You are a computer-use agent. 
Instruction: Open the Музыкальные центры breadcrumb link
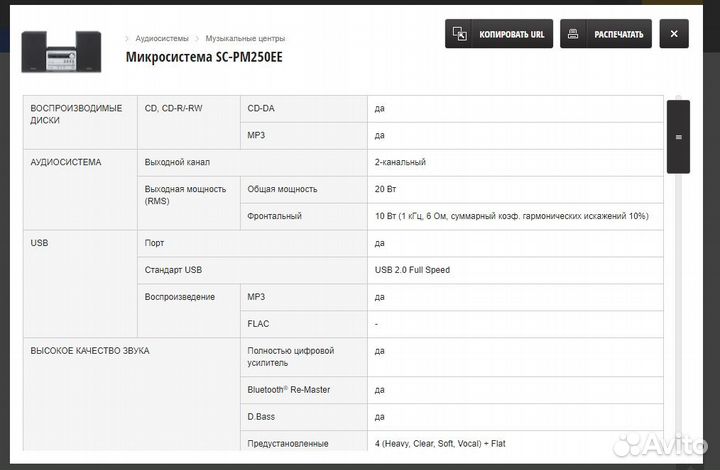[x=245, y=39]
